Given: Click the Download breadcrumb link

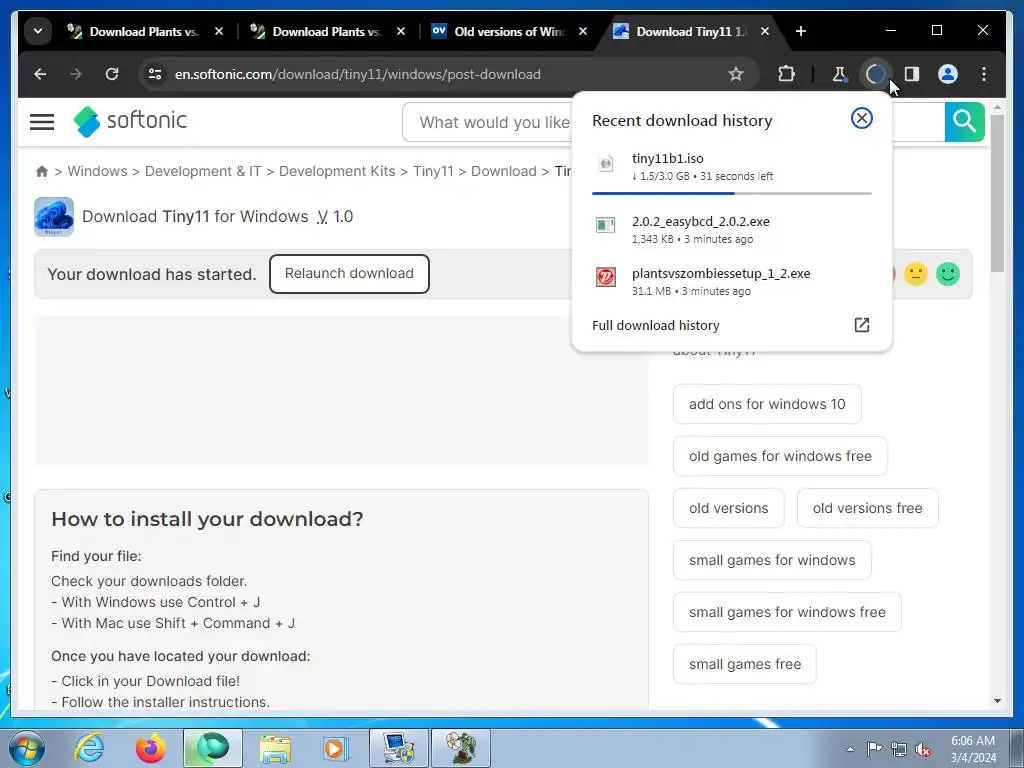Looking at the screenshot, I should coord(504,171).
